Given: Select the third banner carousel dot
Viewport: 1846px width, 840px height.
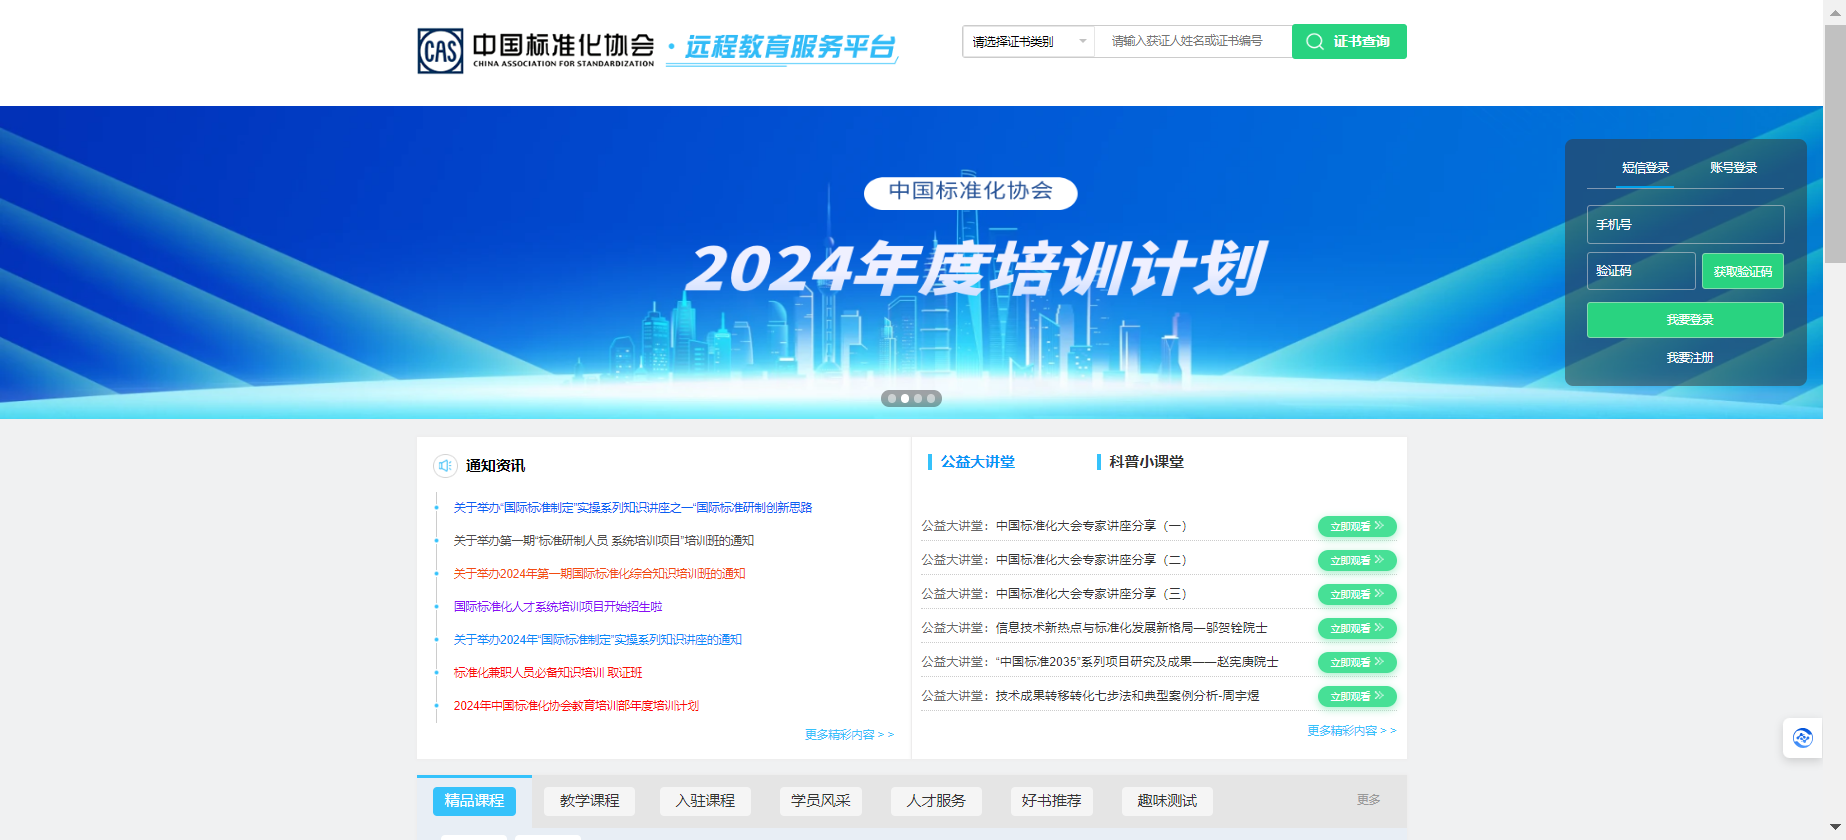Looking at the screenshot, I should pyautogui.click(x=918, y=398).
